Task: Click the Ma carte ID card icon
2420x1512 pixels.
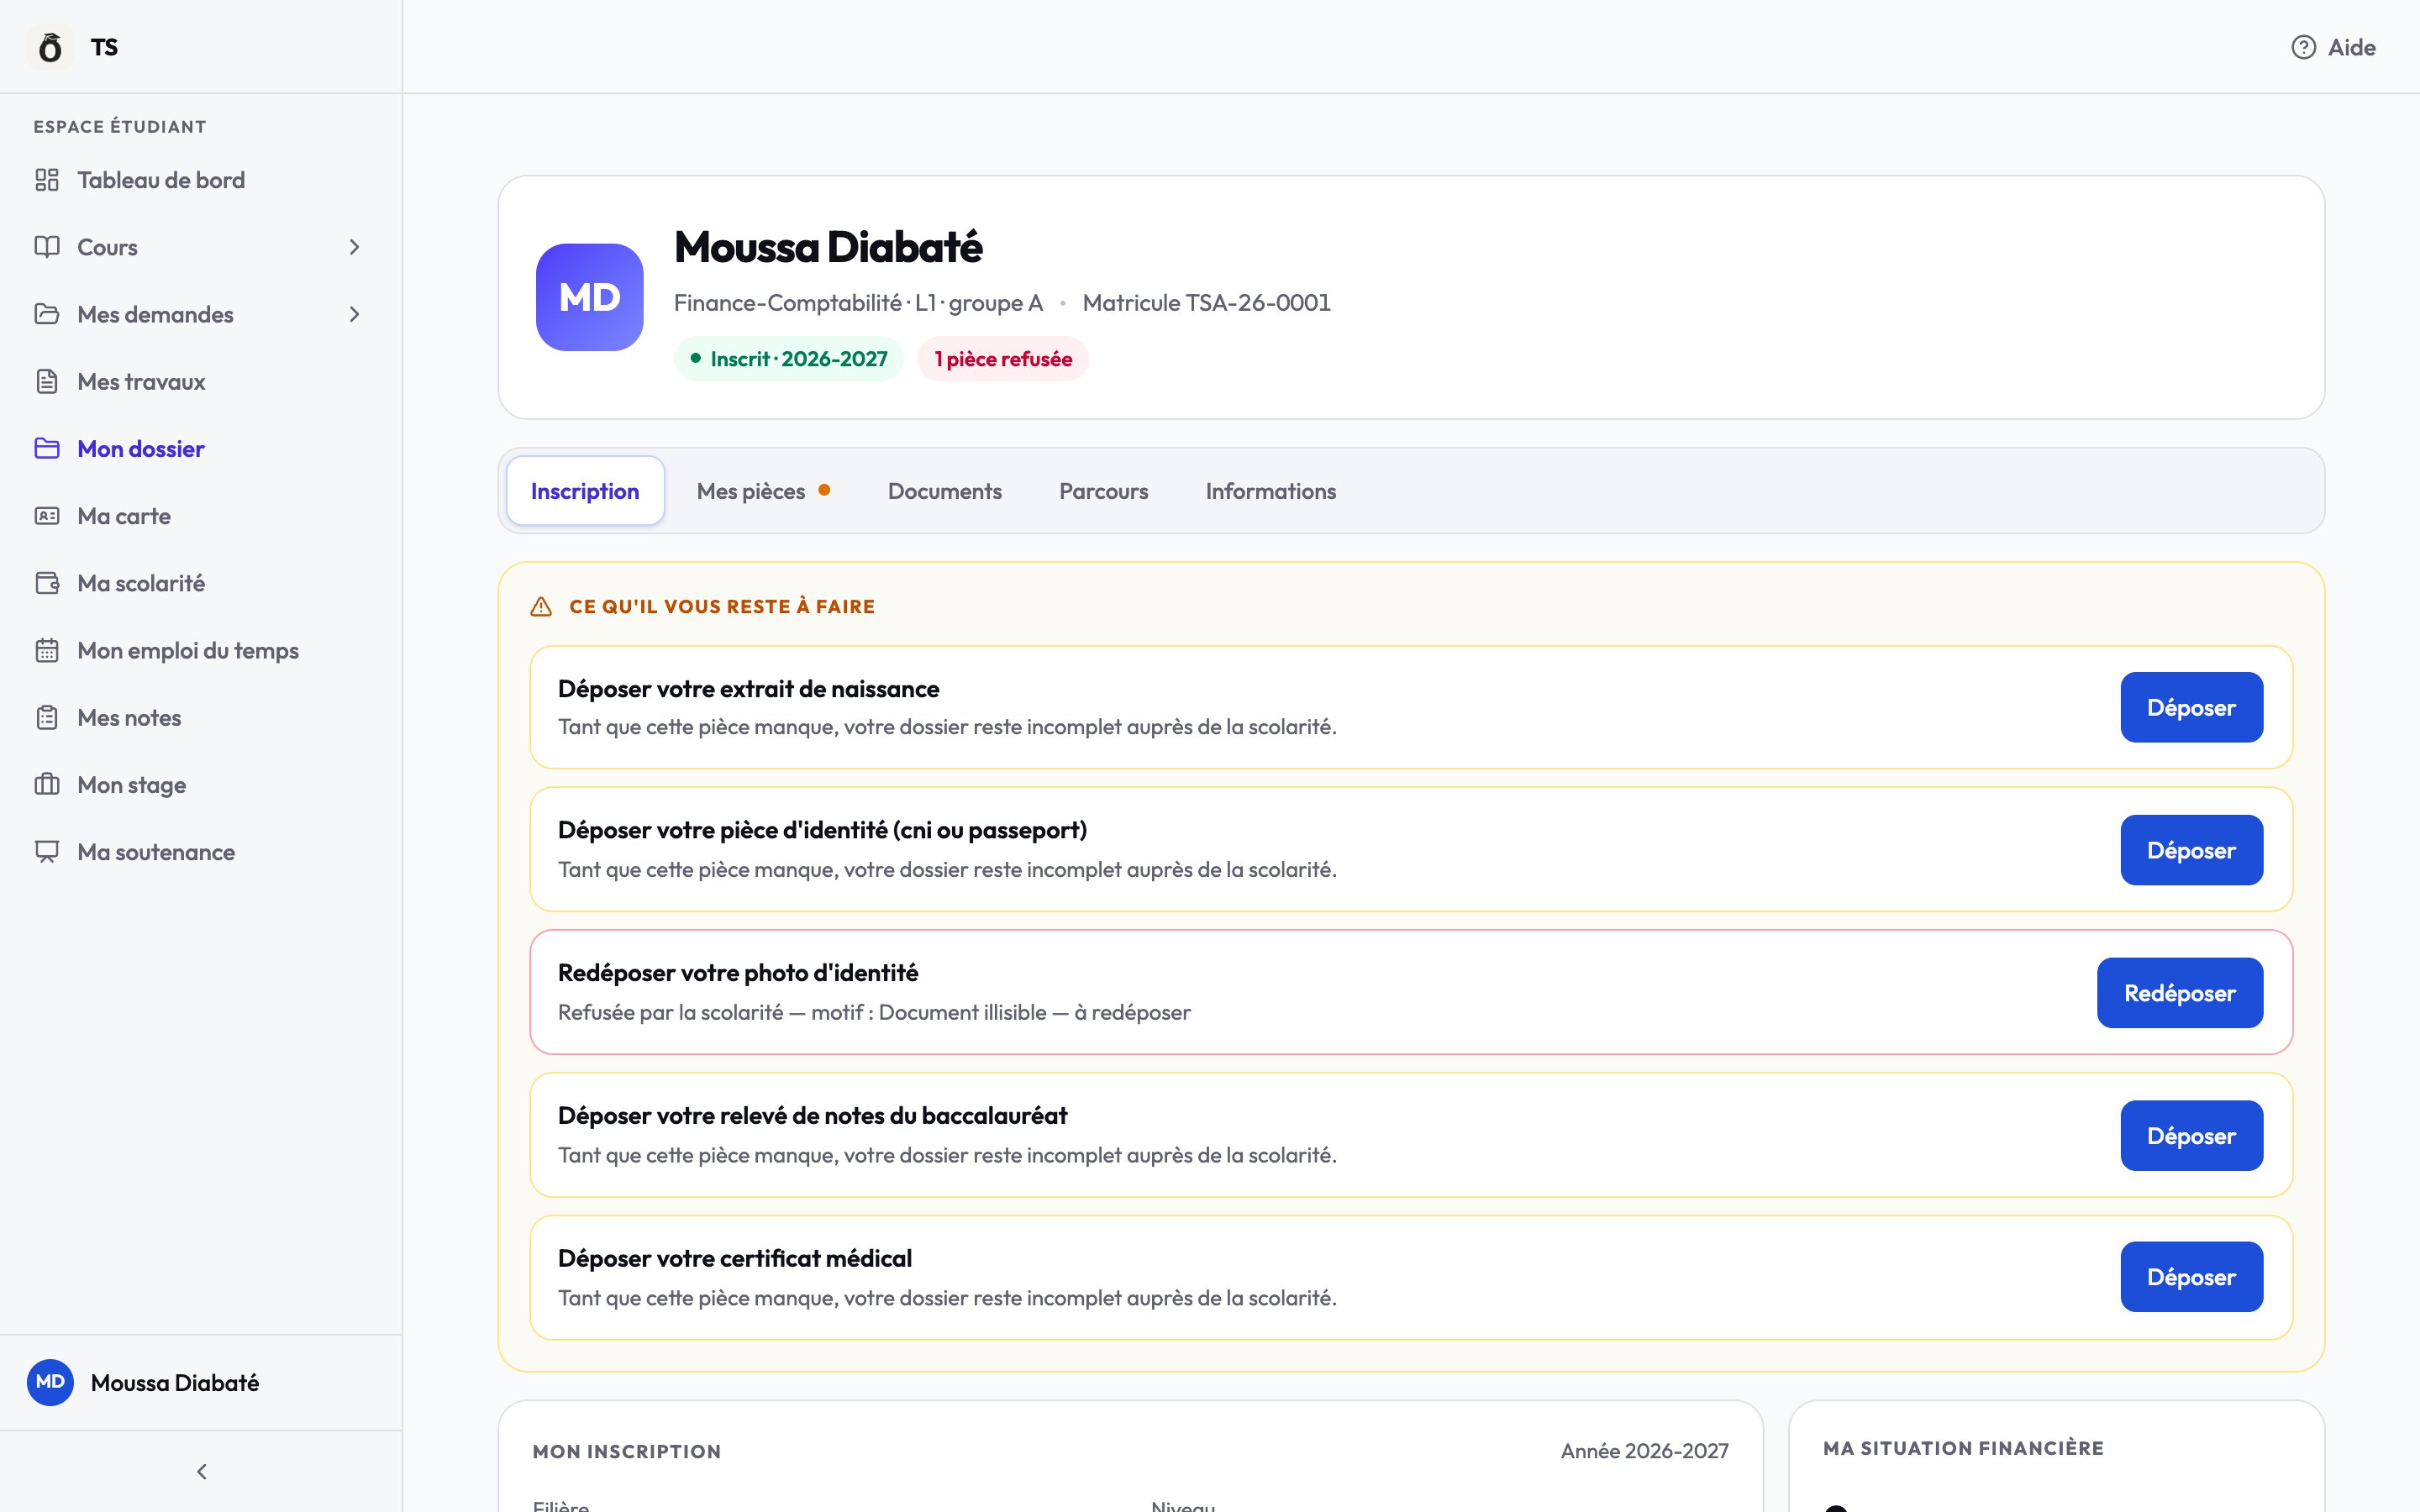Action: pos(47,516)
